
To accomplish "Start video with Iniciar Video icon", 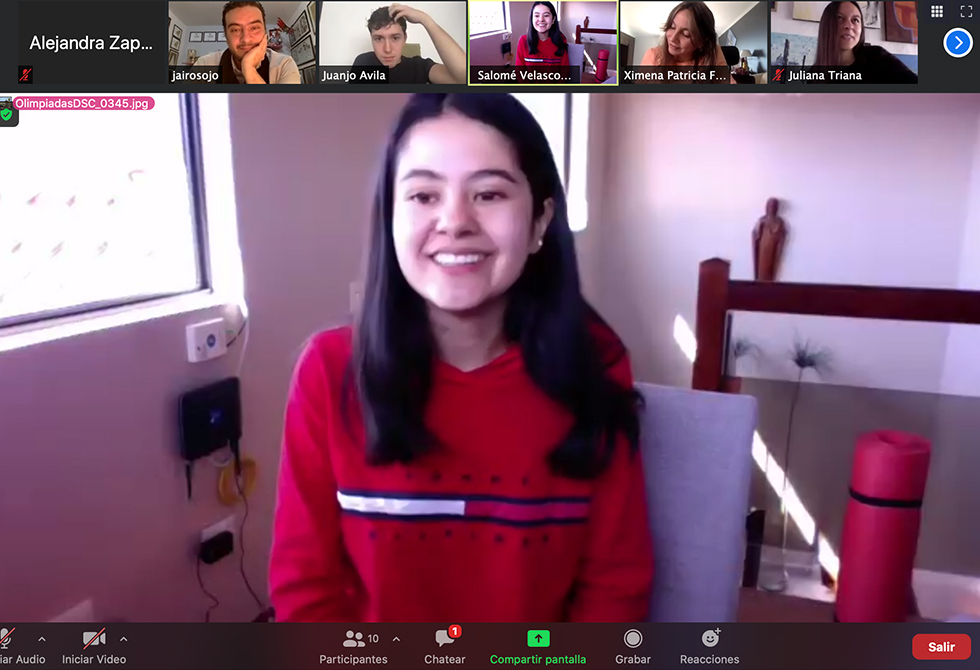I will pyautogui.click(x=94, y=638).
